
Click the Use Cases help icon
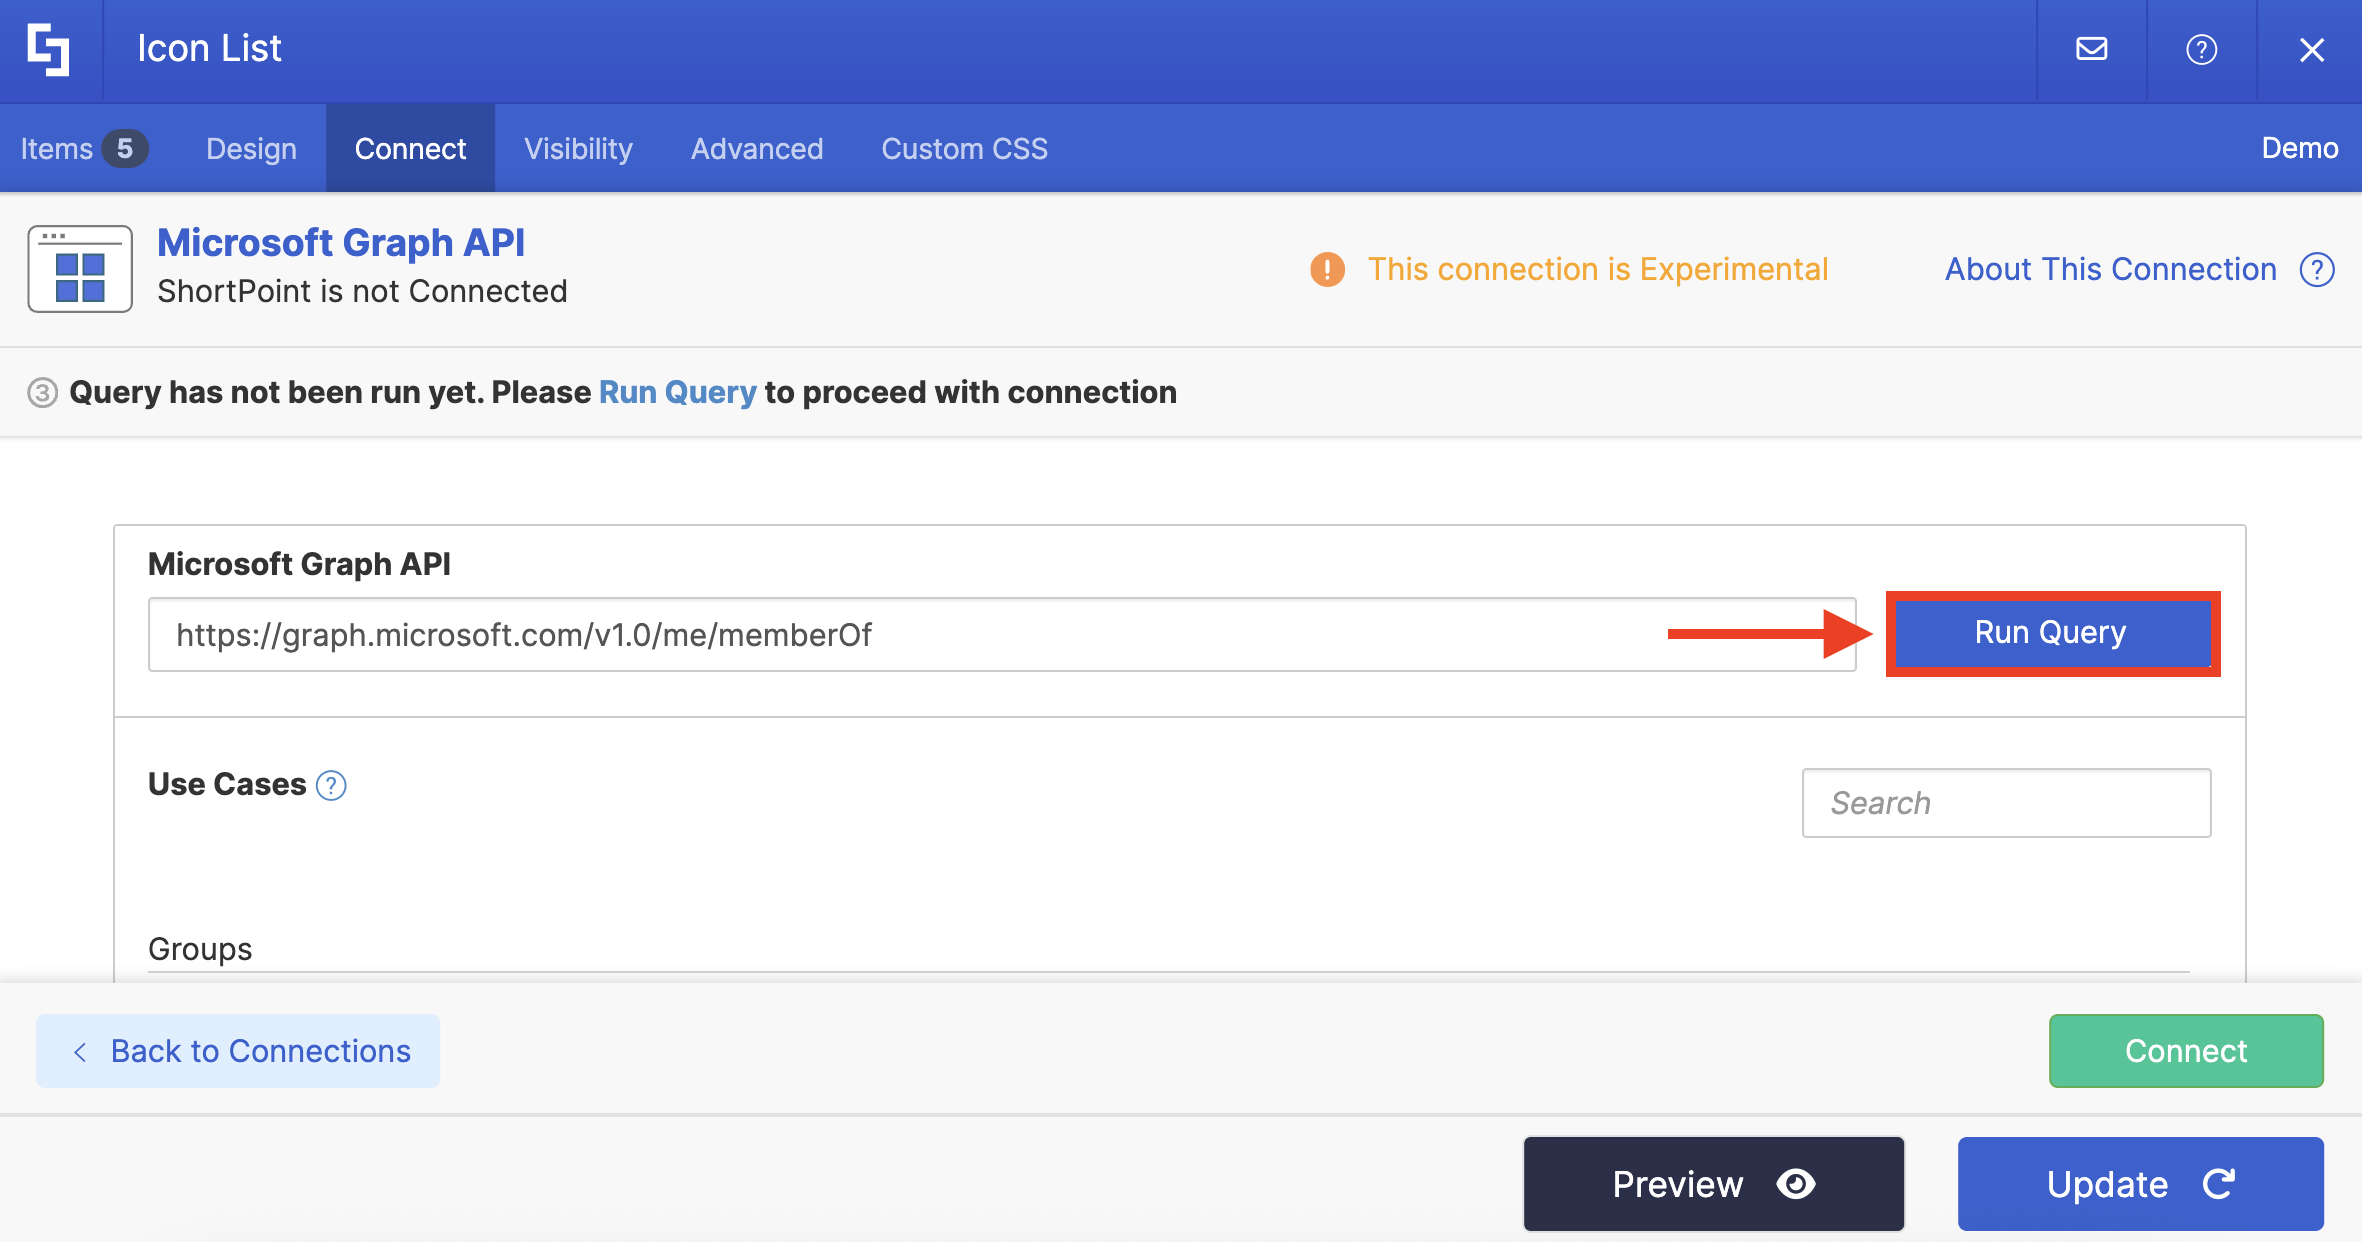coord(331,786)
